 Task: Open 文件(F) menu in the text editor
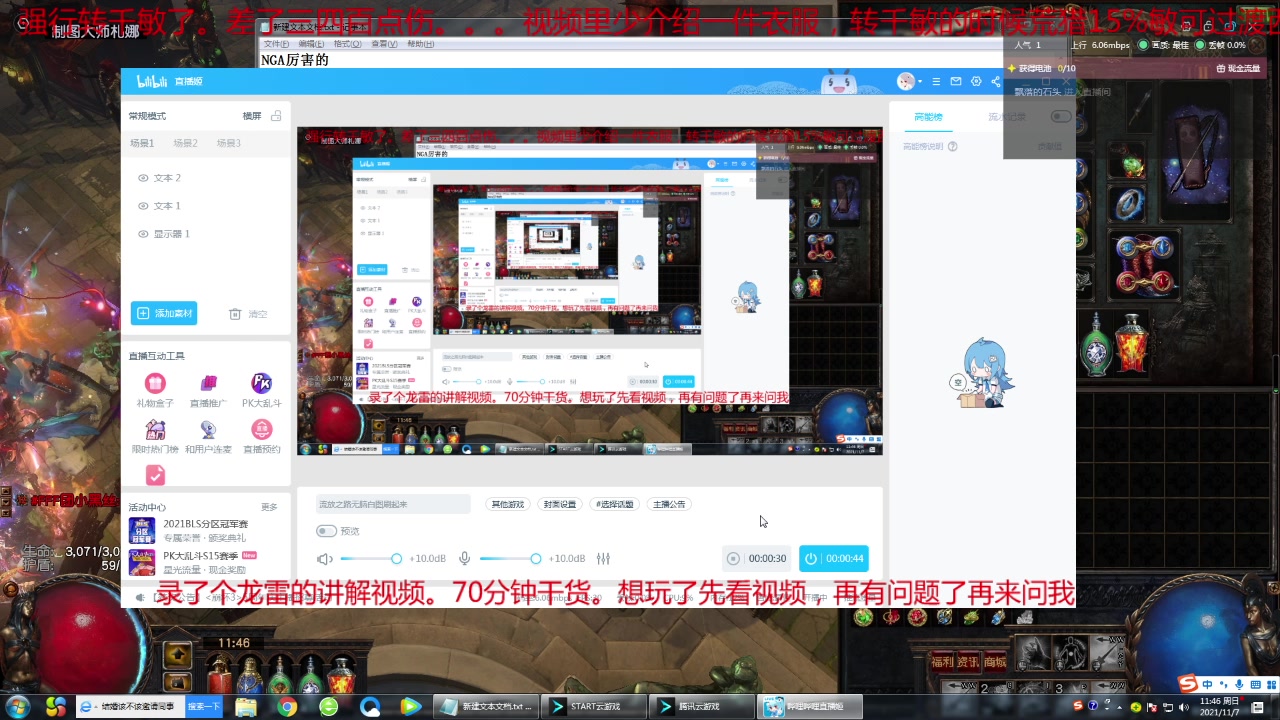tap(276, 44)
